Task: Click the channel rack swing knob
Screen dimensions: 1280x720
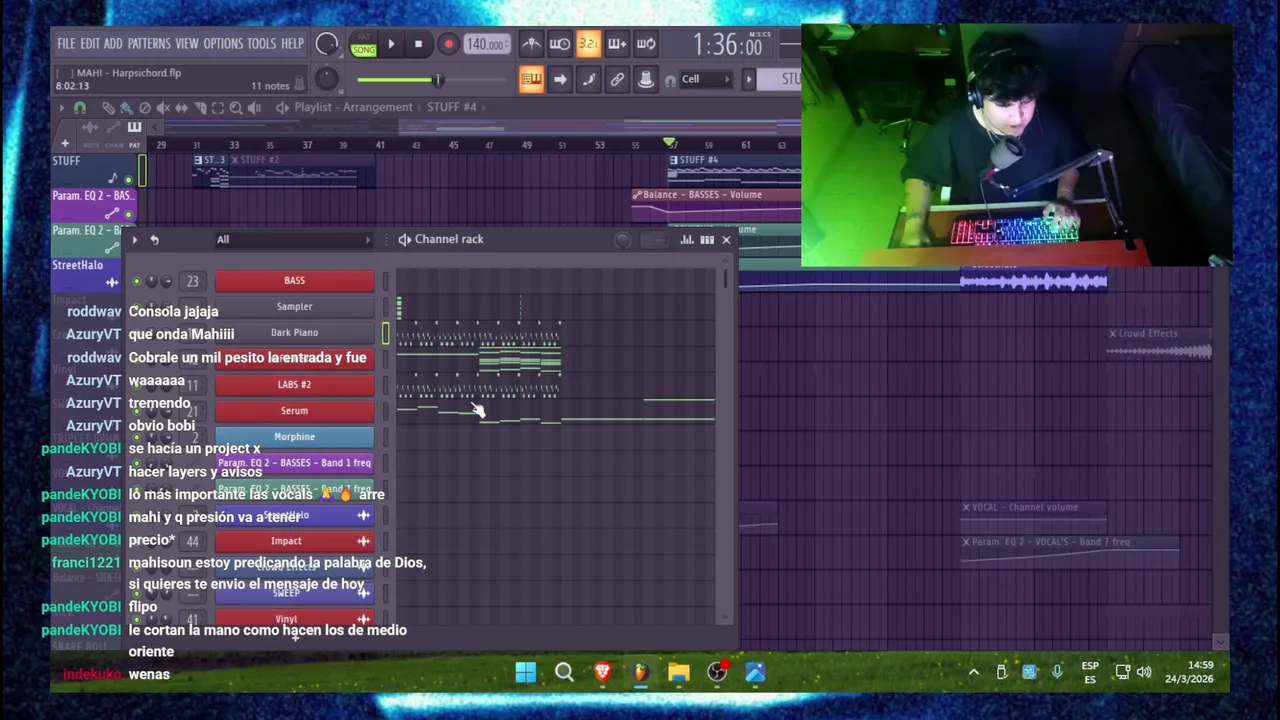Action: click(622, 239)
